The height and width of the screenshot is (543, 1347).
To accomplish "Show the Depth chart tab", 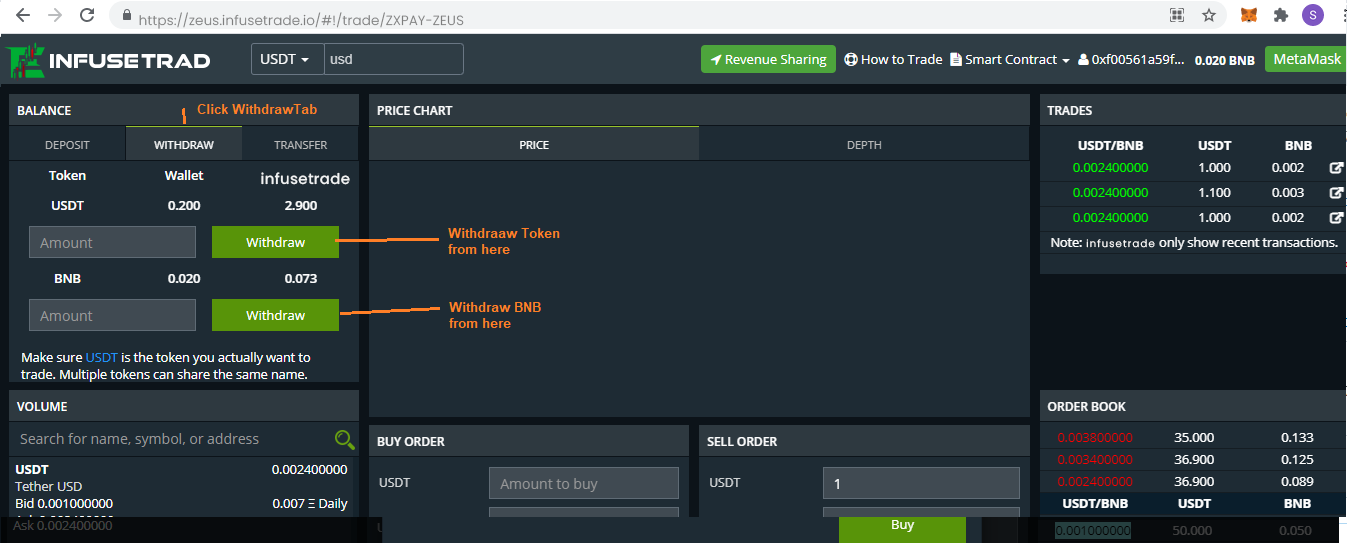I will [864, 145].
